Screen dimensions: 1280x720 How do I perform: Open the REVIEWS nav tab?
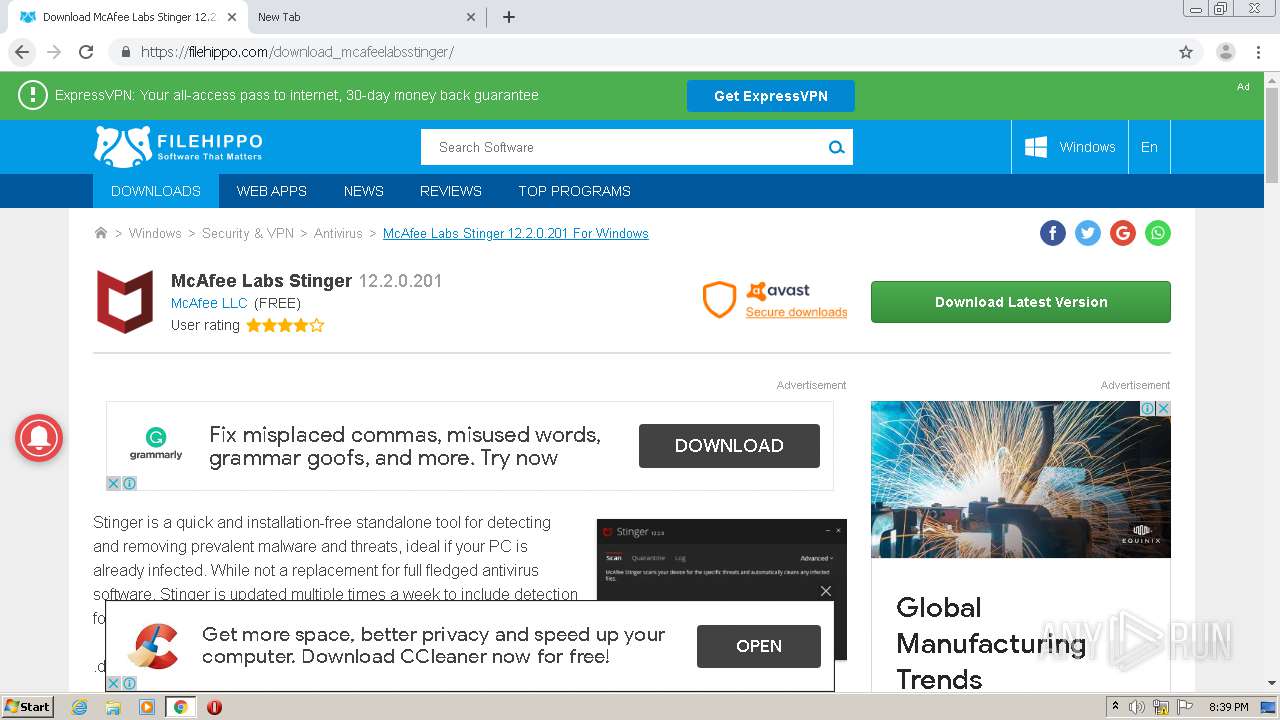(451, 191)
